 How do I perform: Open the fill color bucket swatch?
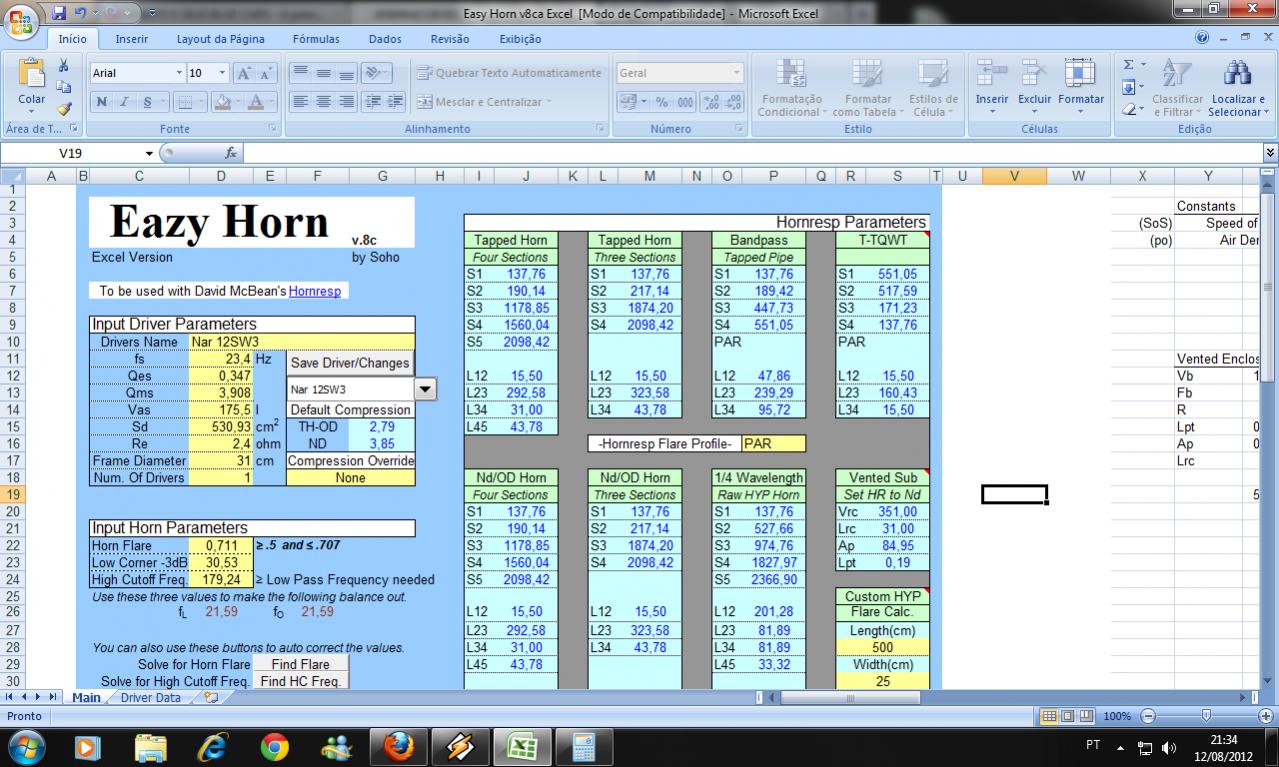[220, 101]
